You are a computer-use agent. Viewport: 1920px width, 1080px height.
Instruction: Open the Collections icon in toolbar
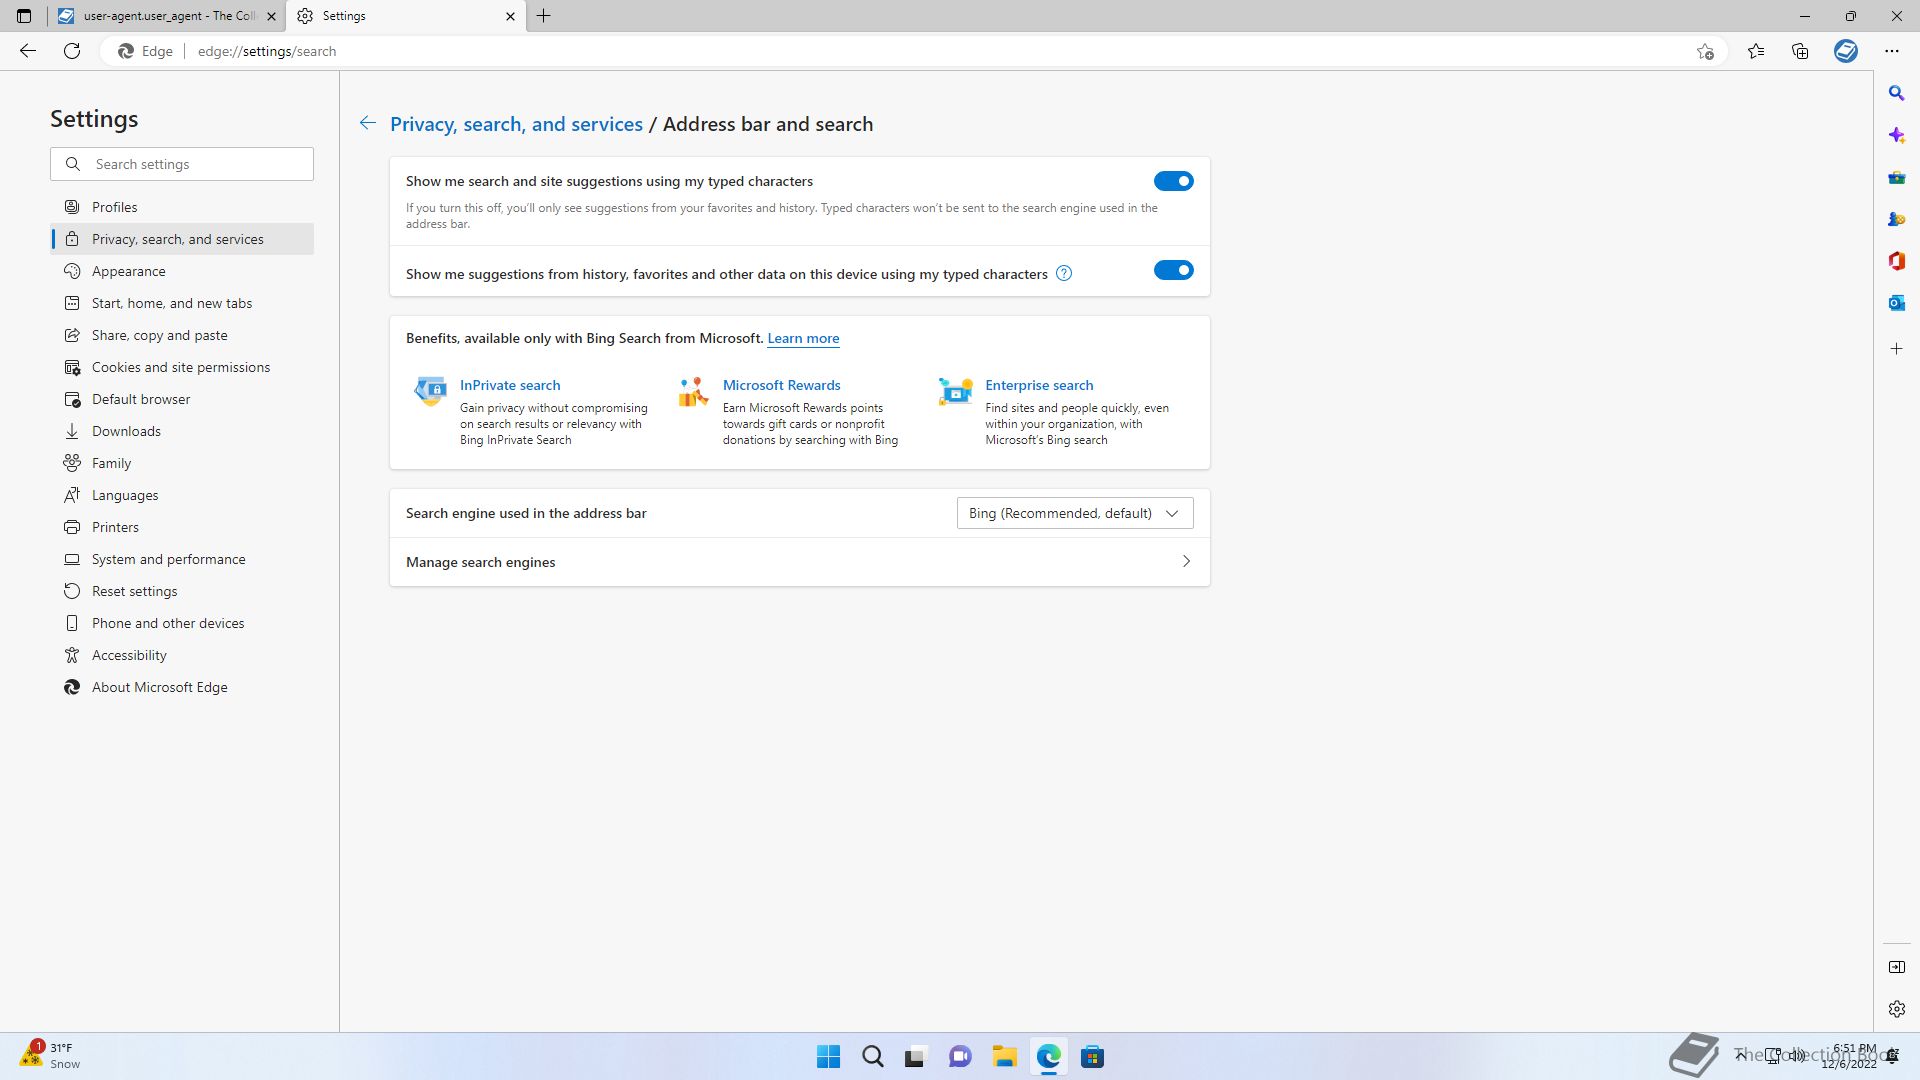(x=1800, y=51)
